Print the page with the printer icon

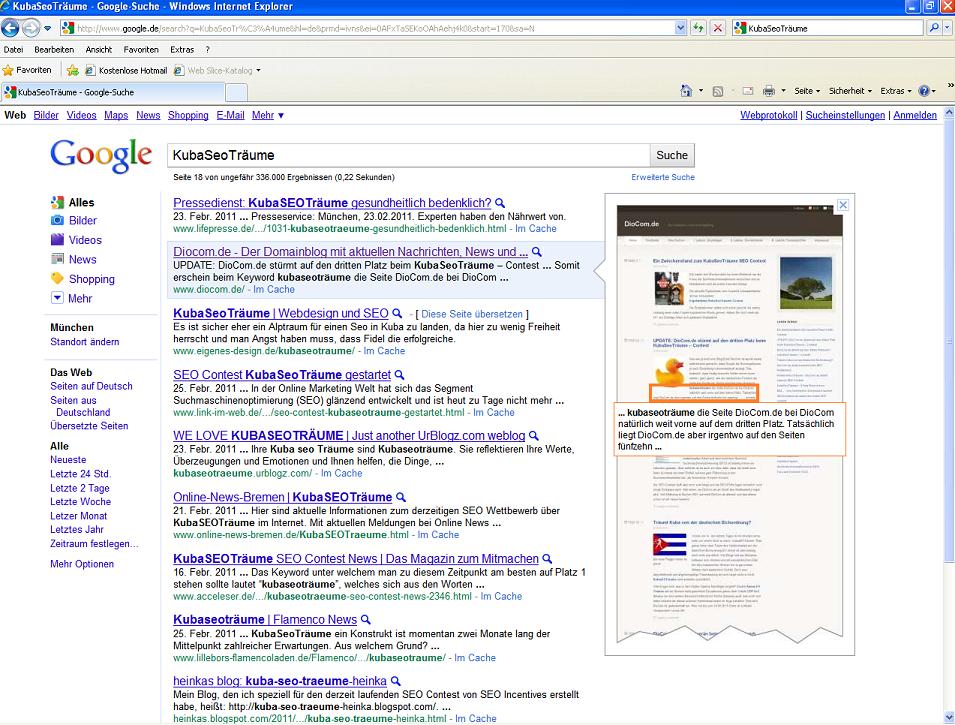coord(769,91)
